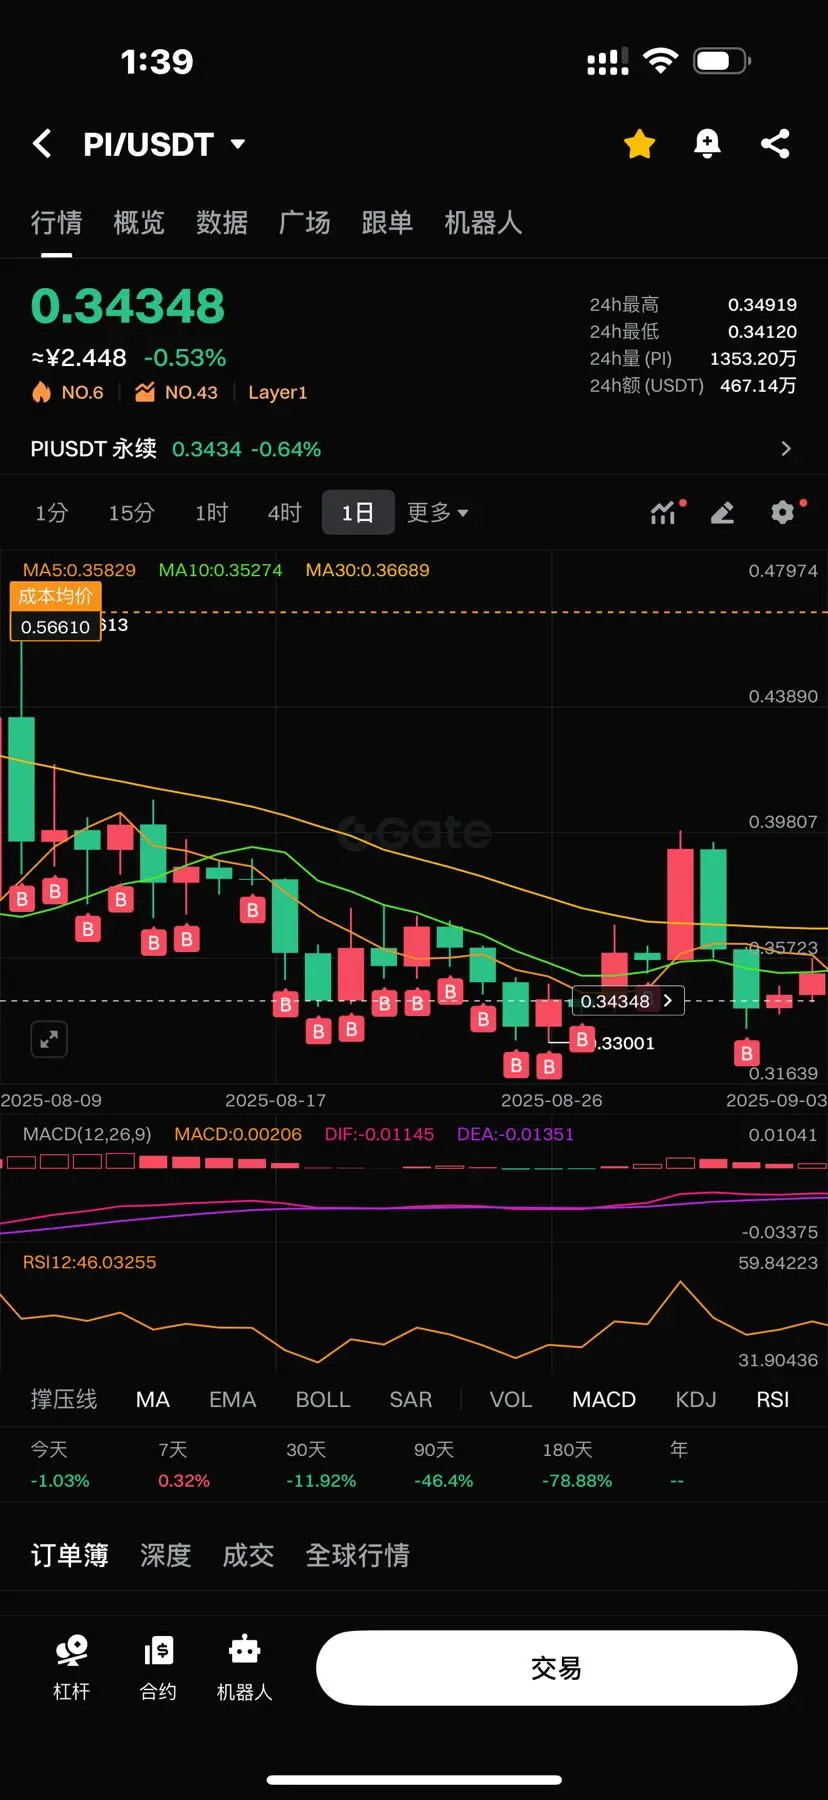Open the PI/USDT pair dropdown
828x1800 pixels.
pyautogui.click(x=238, y=144)
